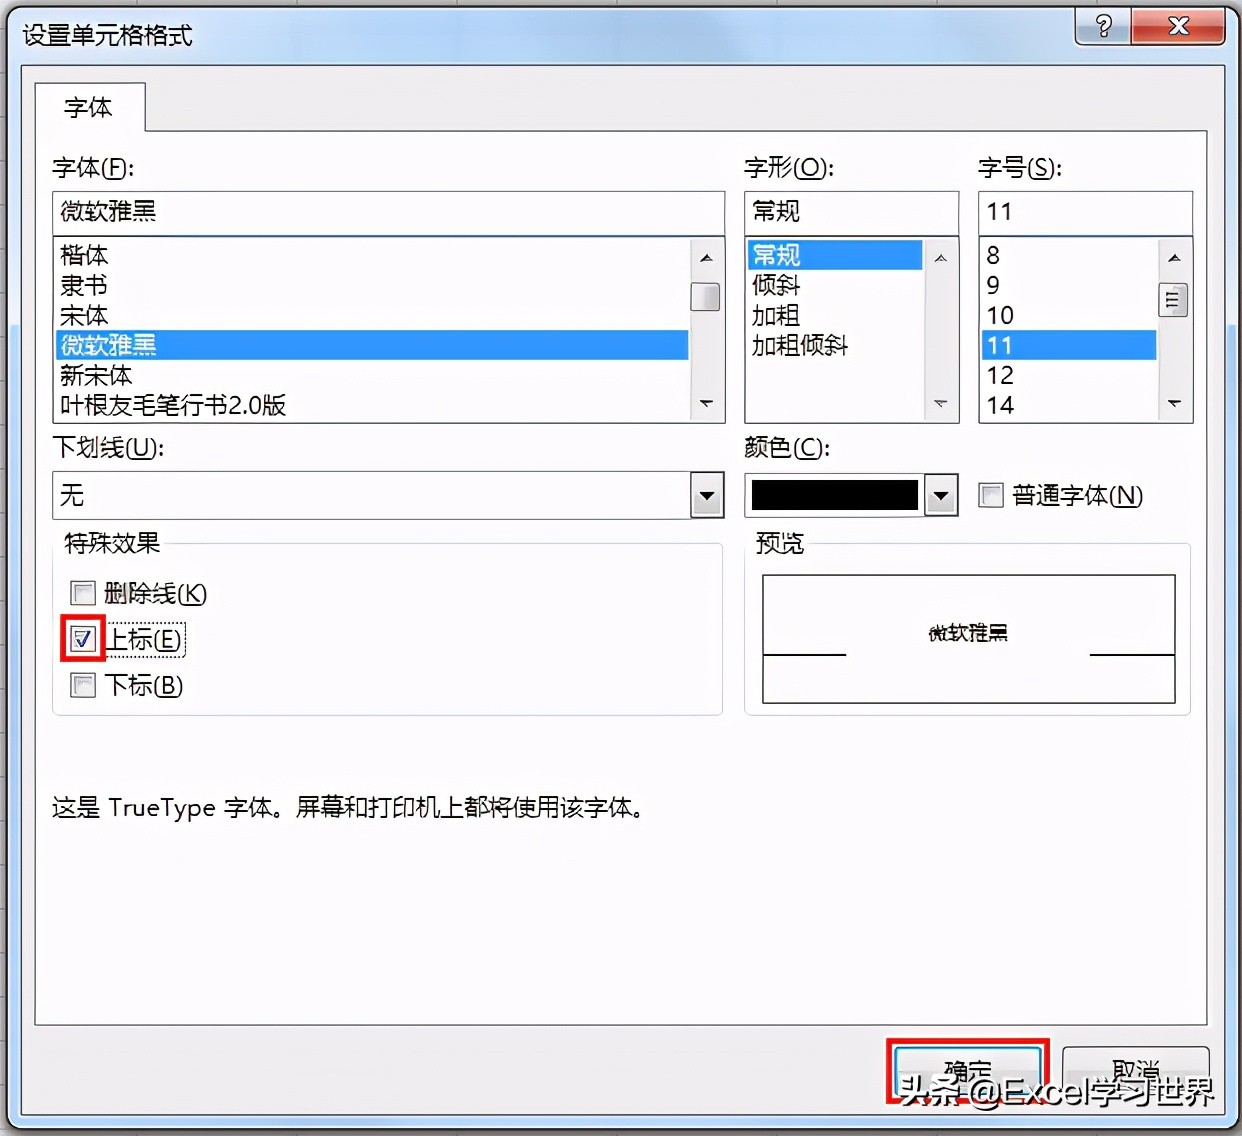This screenshot has height=1136, width=1242.
Task: Select font size 8
Action: point(1069,255)
